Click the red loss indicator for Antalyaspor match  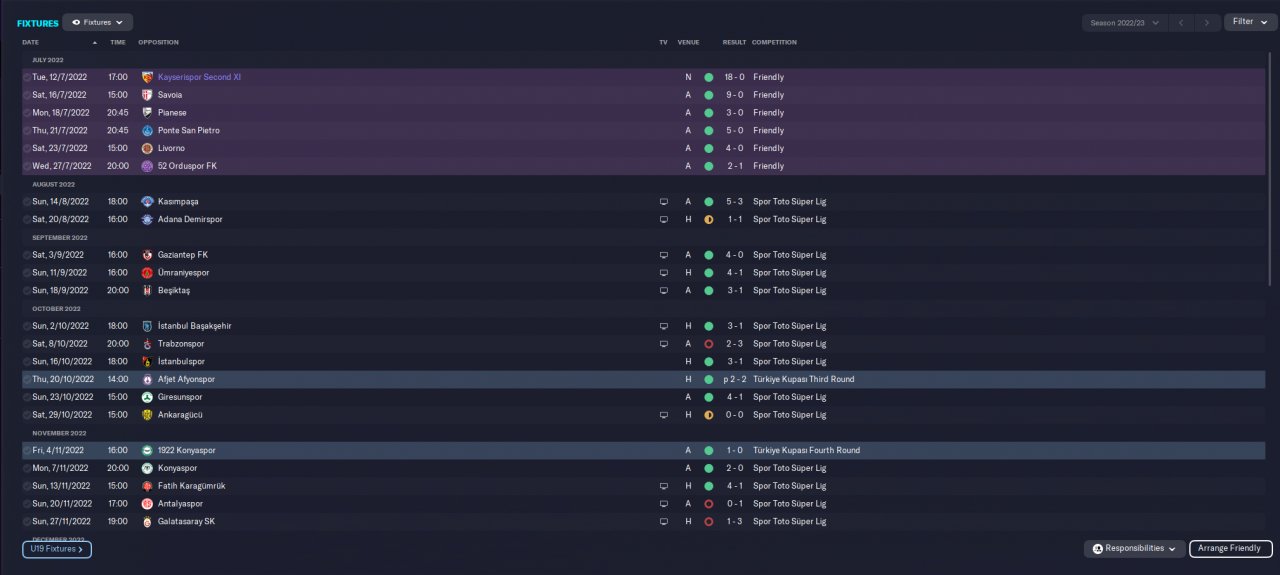tap(708, 504)
